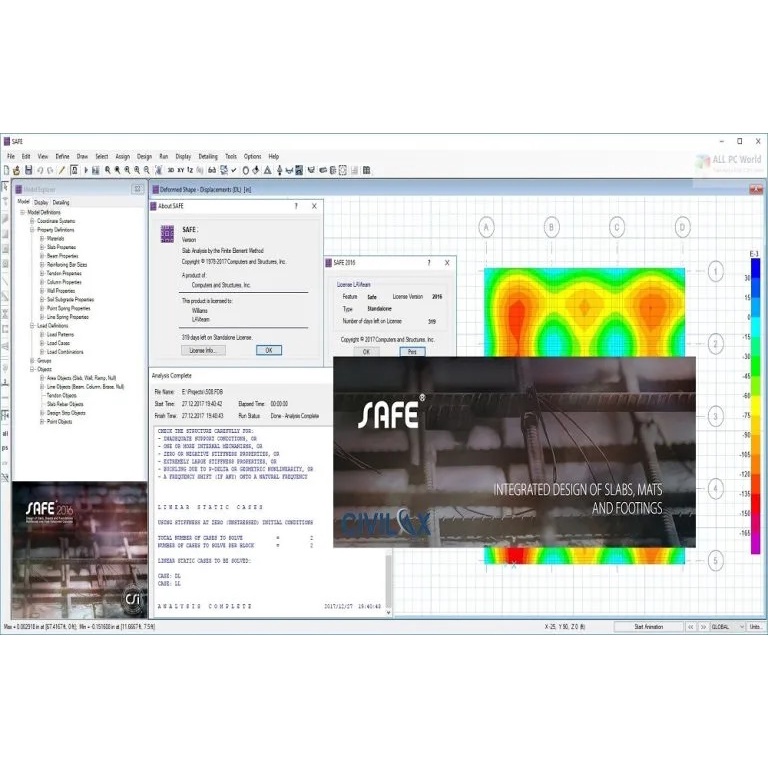Click the help question mark in About SAFE

(296, 206)
